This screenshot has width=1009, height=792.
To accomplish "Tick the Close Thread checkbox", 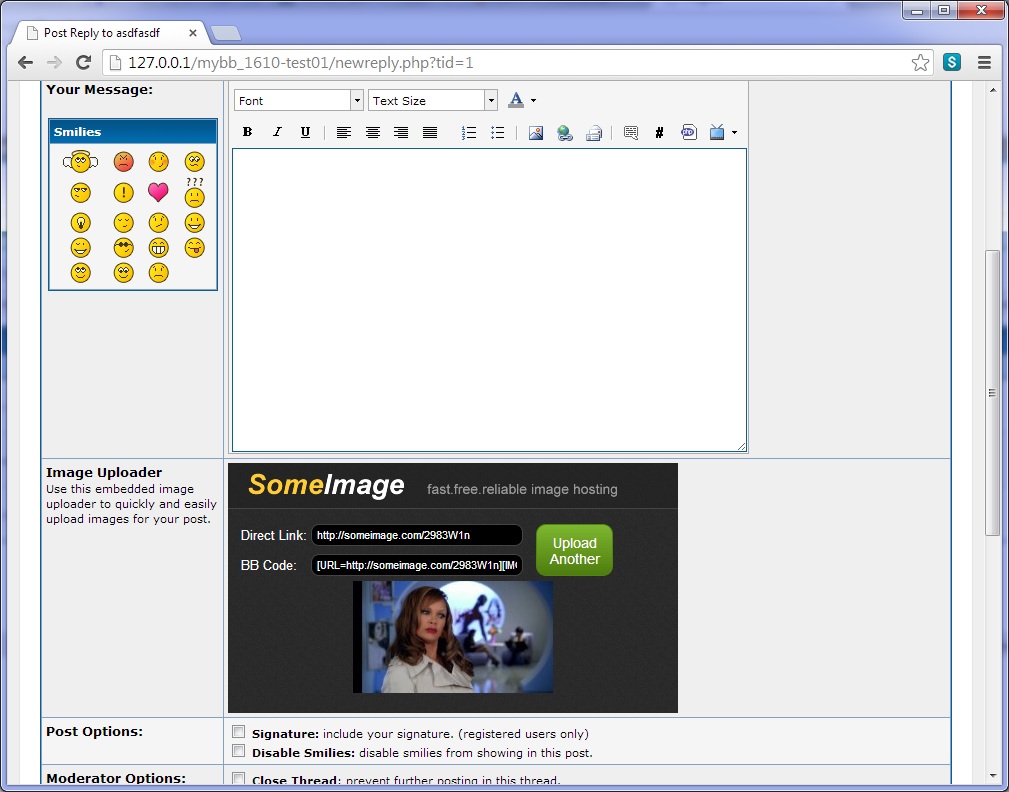I will [239, 779].
